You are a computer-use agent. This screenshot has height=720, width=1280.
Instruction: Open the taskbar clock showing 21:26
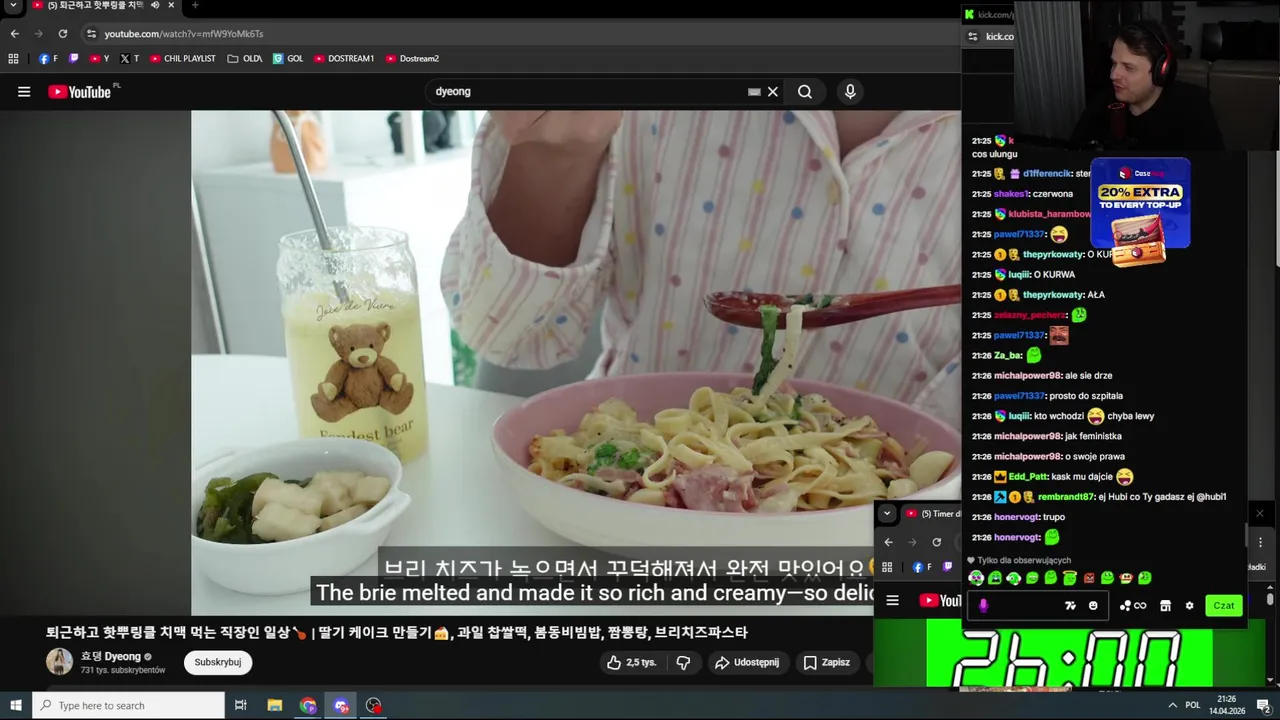coord(1226,705)
